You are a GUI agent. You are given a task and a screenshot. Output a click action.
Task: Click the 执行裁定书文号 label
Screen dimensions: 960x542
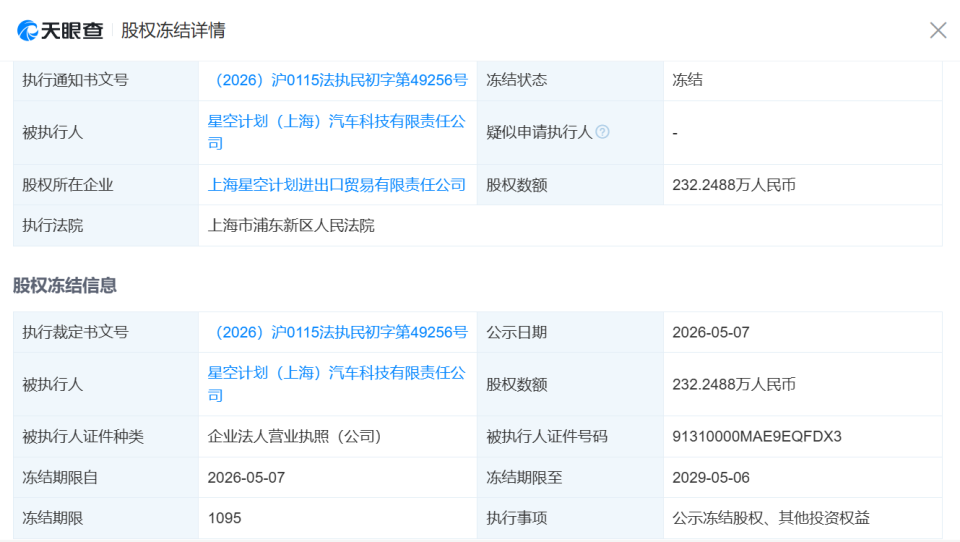click(x=75, y=333)
